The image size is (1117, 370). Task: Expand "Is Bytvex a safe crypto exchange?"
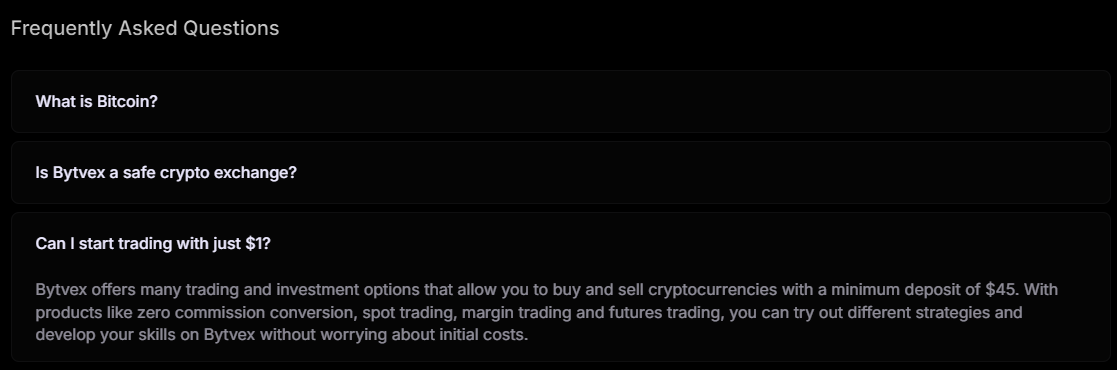[x=561, y=173]
